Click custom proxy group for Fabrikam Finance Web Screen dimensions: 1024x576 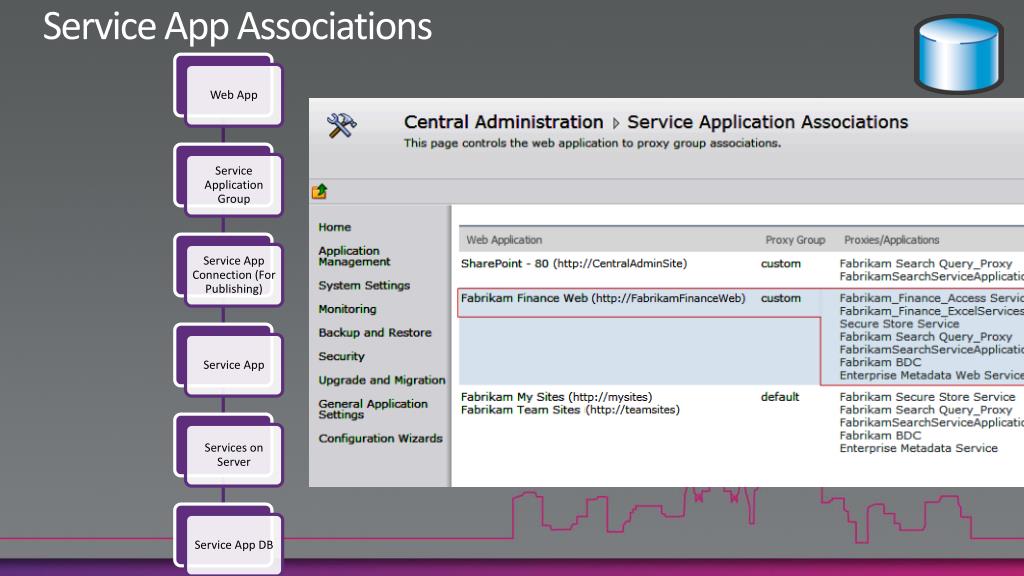pos(780,298)
